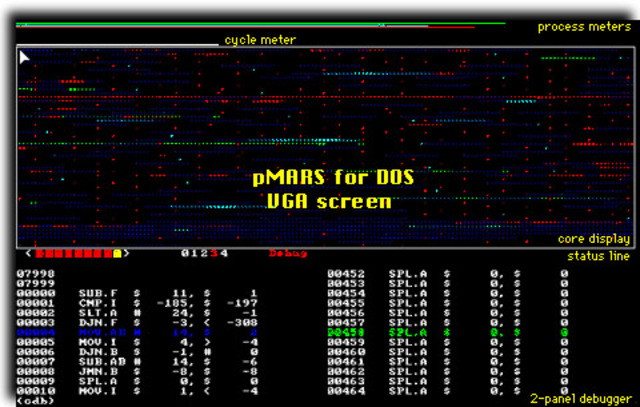The height and width of the screenshot is (407, 640).
Task: Select address row 07998
Action: 36,274
